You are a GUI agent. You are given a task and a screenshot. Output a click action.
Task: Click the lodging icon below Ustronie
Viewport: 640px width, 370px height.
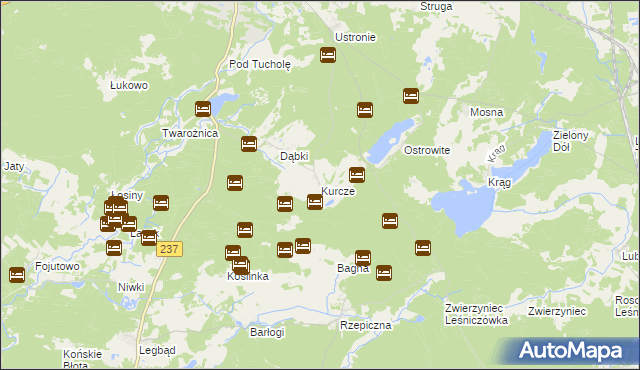pyautogui.click(x=328, y=55)
